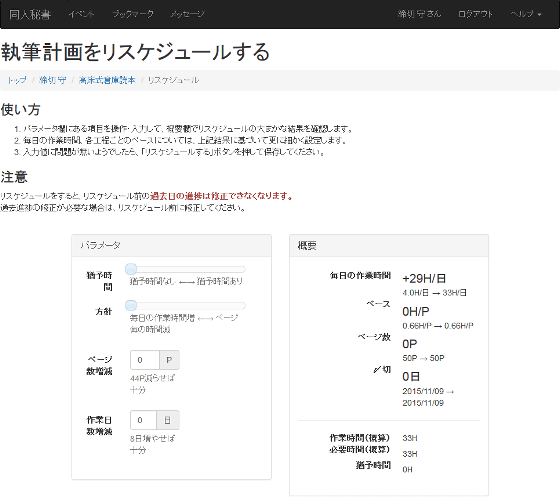Click the P unit addon beside page input
This screenshot has height=501, width=560.
(x=169, y=360)
